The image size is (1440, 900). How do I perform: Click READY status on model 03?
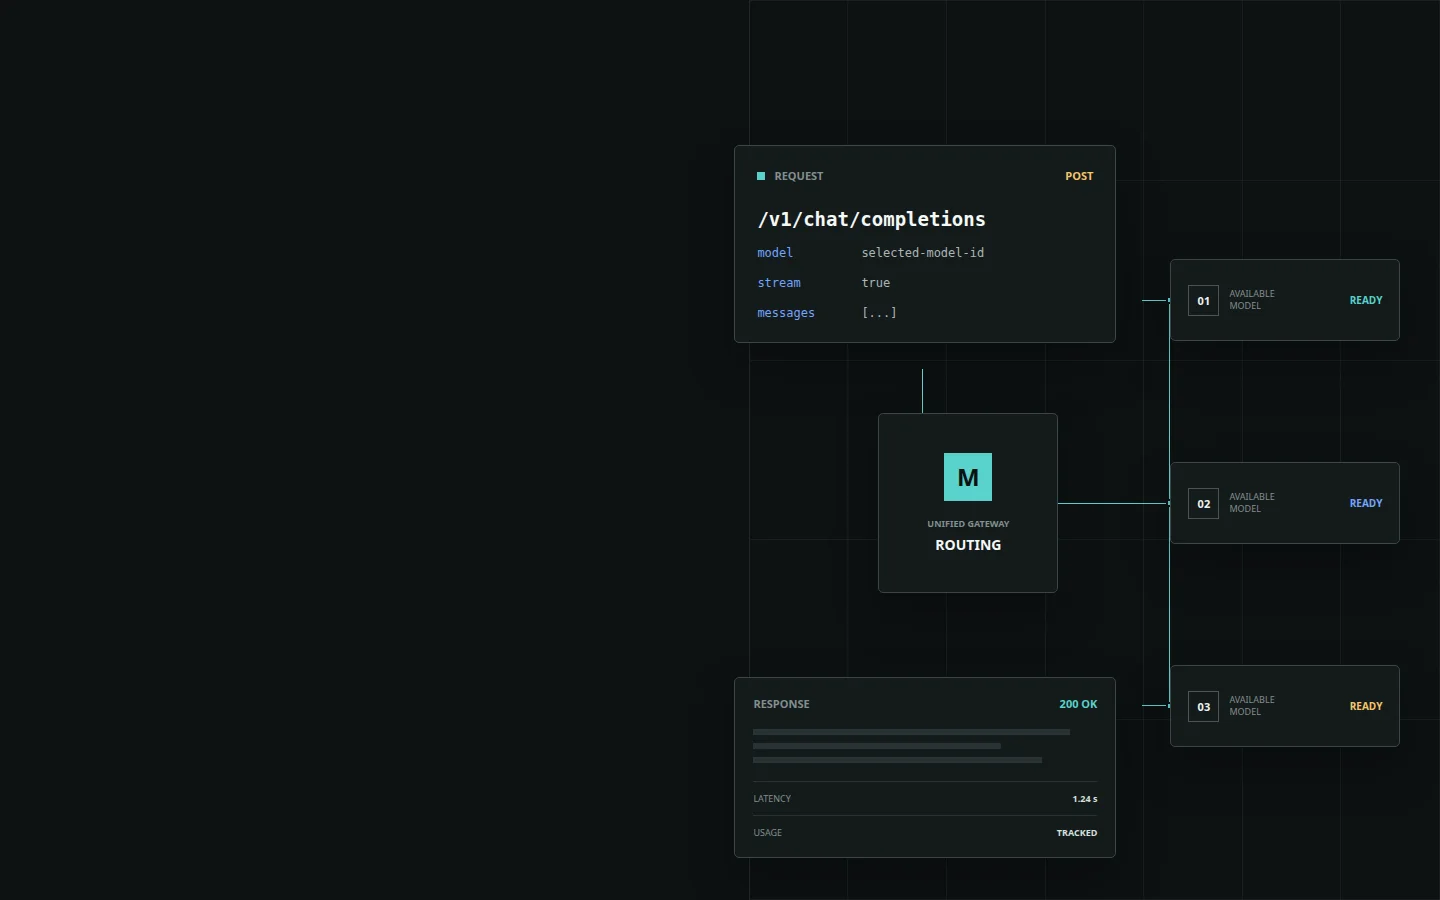1366,706
